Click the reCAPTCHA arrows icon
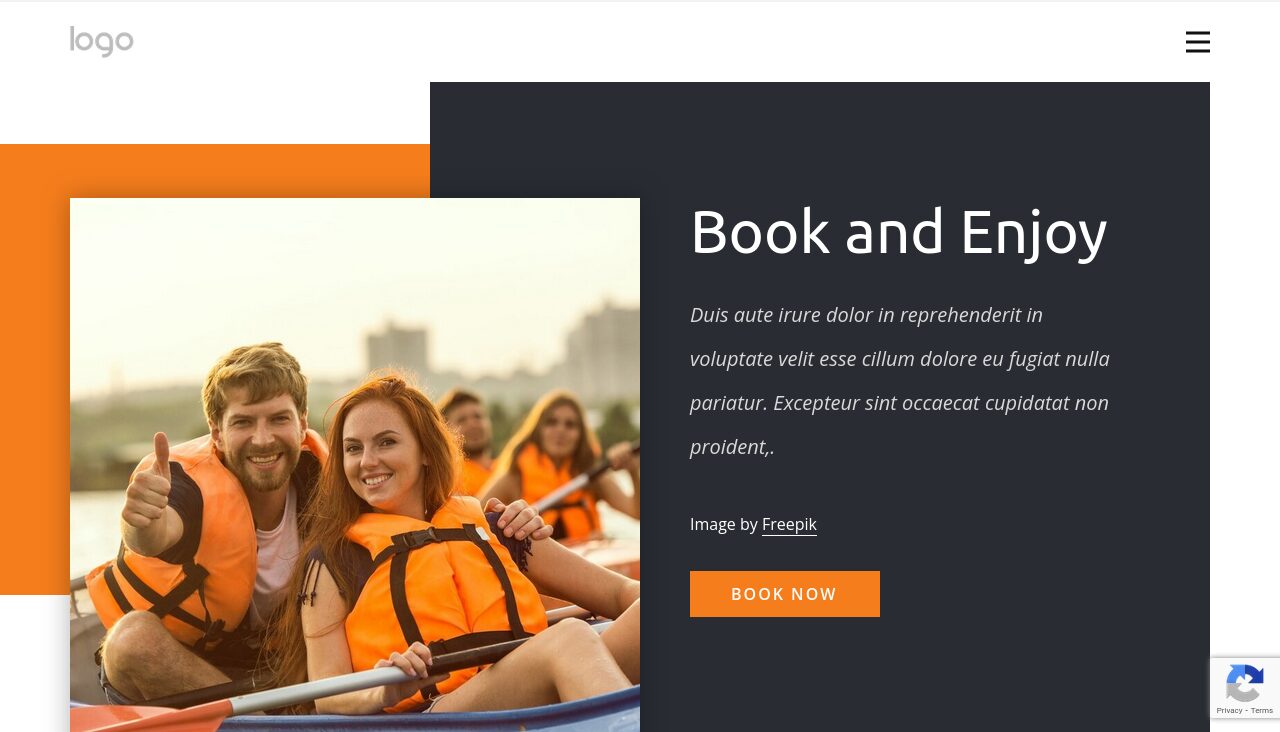 coord(1245,686)
